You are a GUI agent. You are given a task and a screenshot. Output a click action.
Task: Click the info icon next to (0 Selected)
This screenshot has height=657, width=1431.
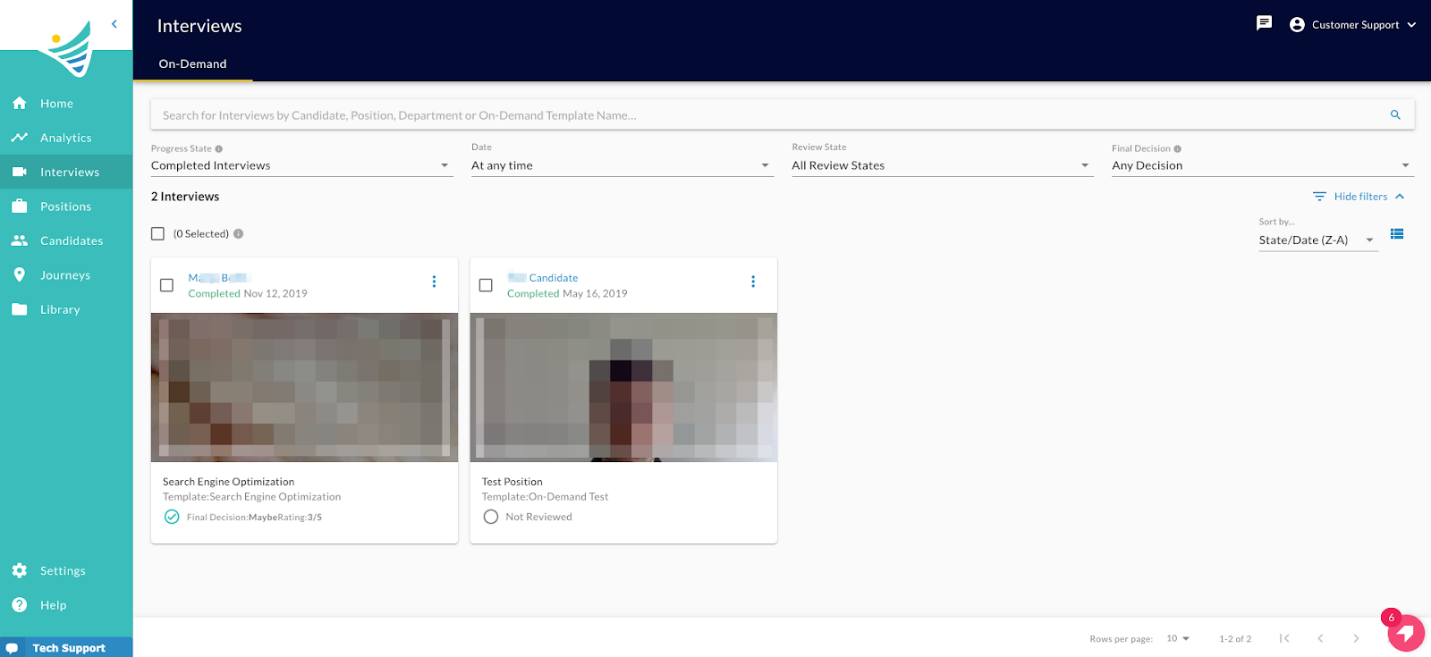tap(238, 234)
